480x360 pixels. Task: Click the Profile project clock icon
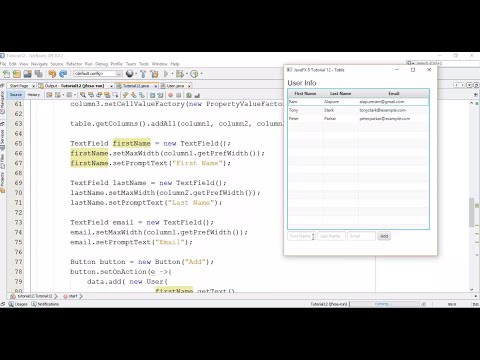coord(194,74)
